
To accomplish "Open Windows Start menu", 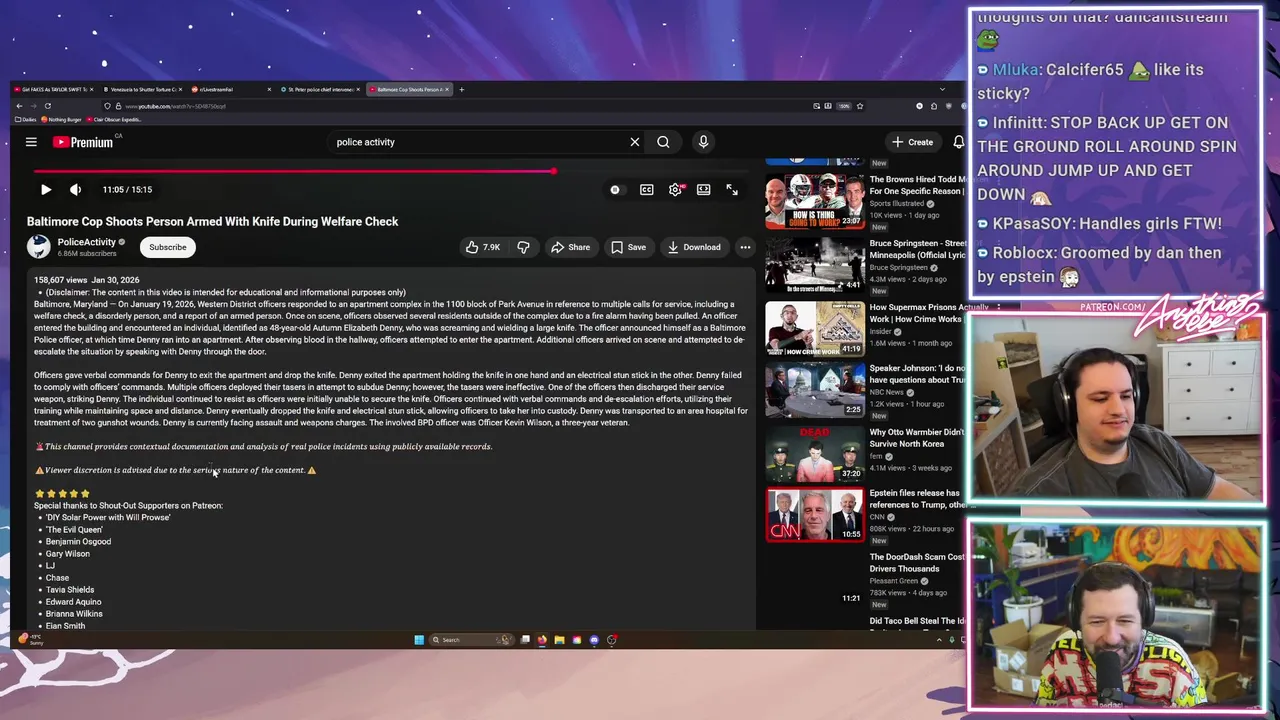I will pos(419,640).
